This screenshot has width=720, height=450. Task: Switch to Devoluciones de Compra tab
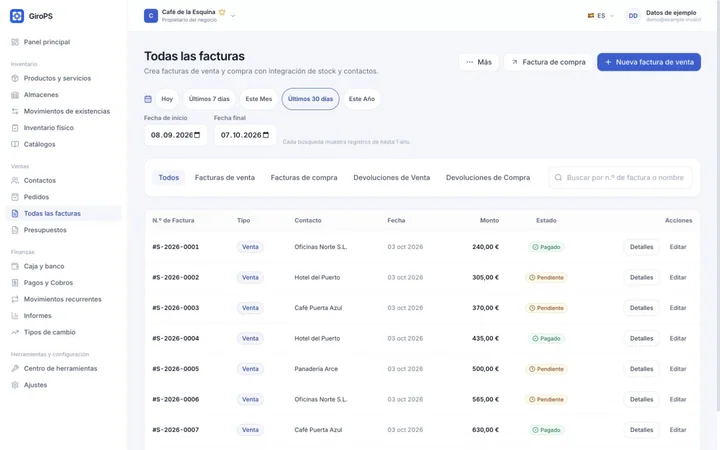coord(488,178)
